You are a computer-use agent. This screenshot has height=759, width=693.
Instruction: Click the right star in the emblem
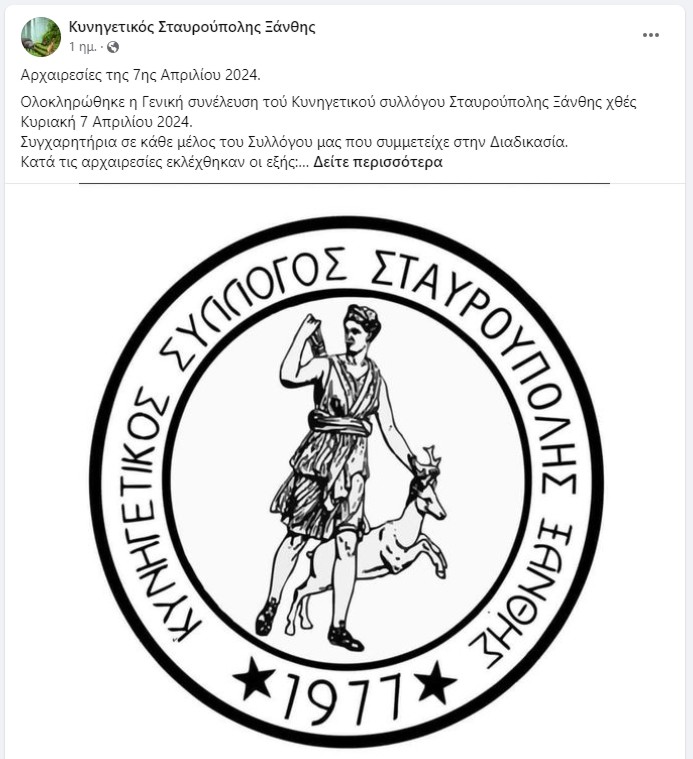coord(436,682)
